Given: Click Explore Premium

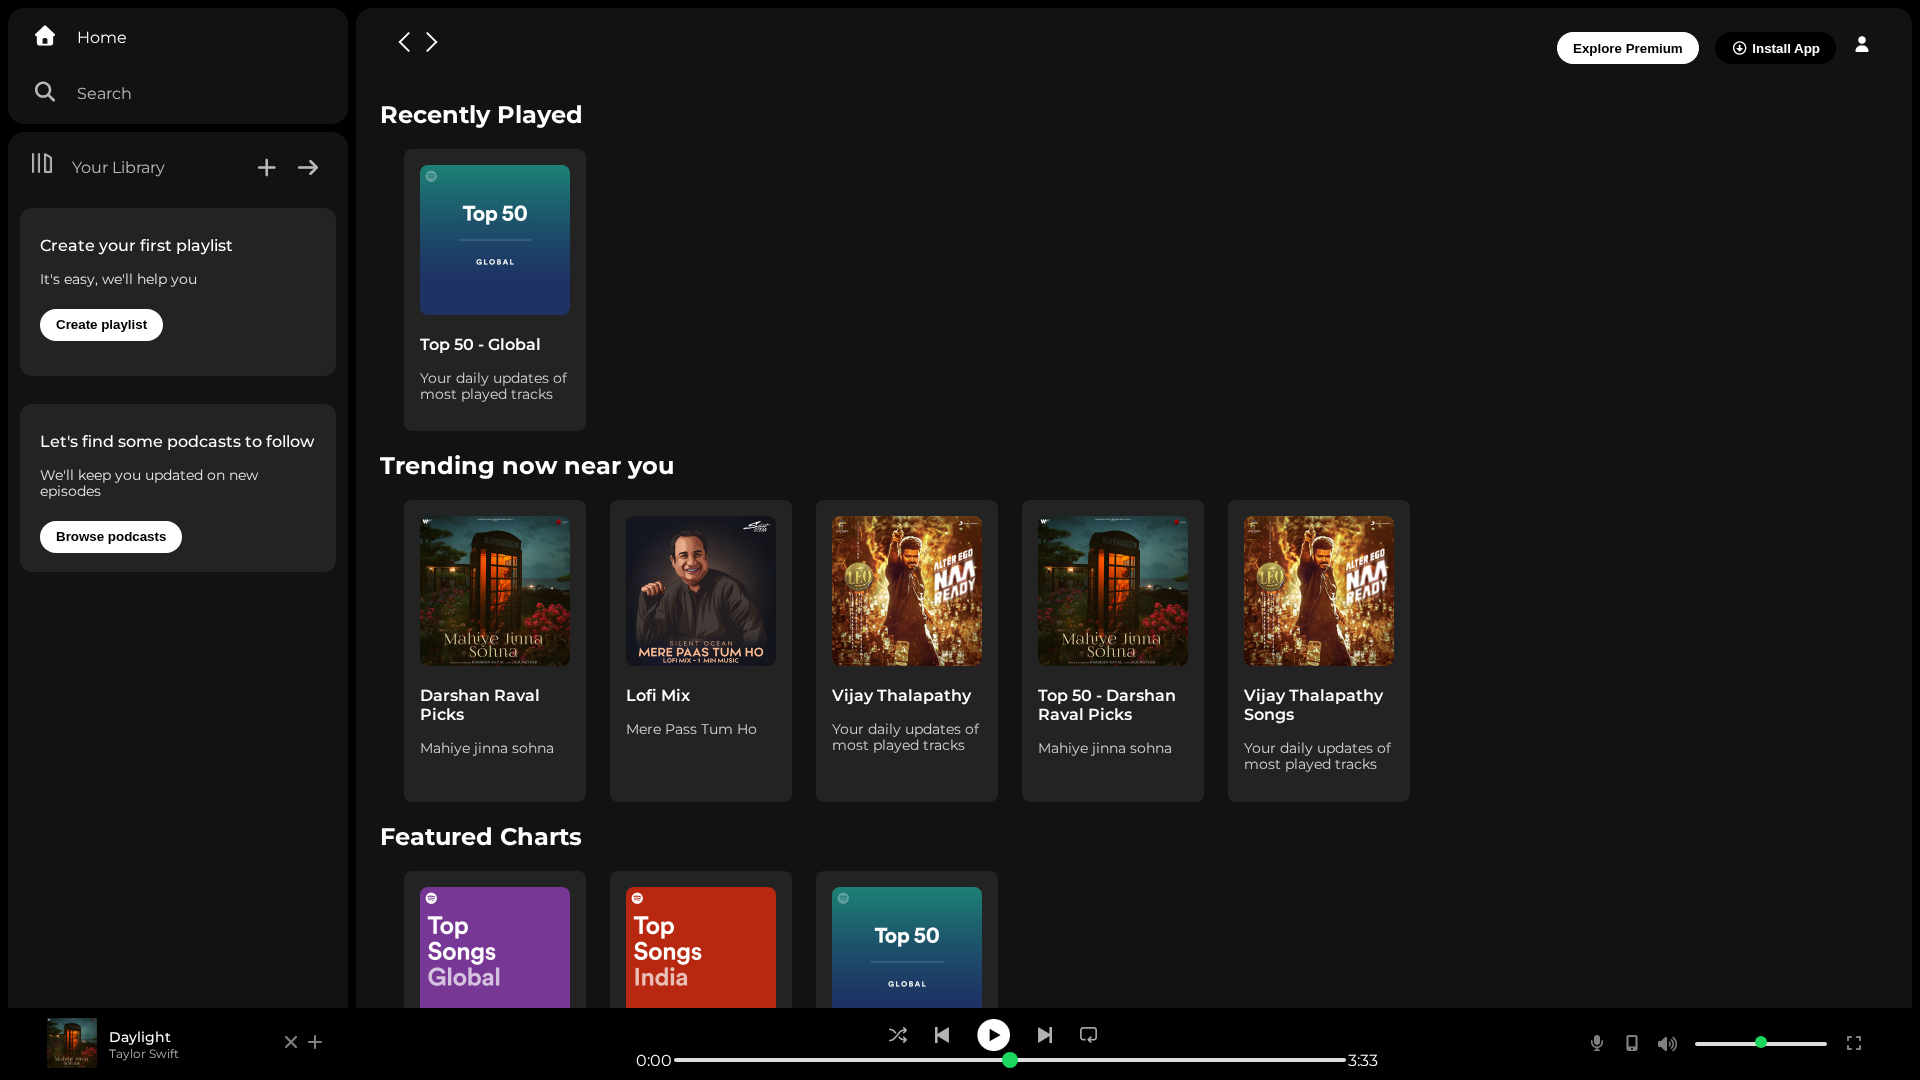Looking at the screenshot, I should click(1627, 48).
